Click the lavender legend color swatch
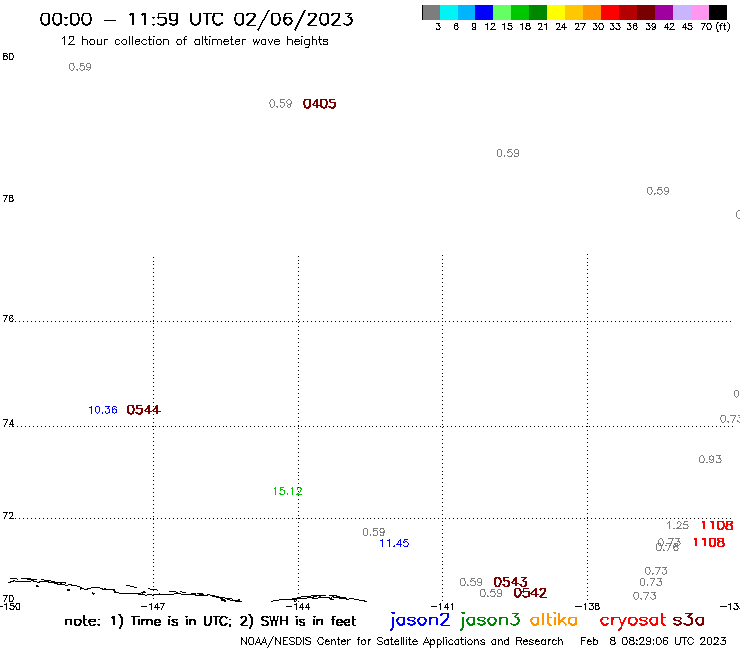The image size is (740, 650). pos(682,12)
